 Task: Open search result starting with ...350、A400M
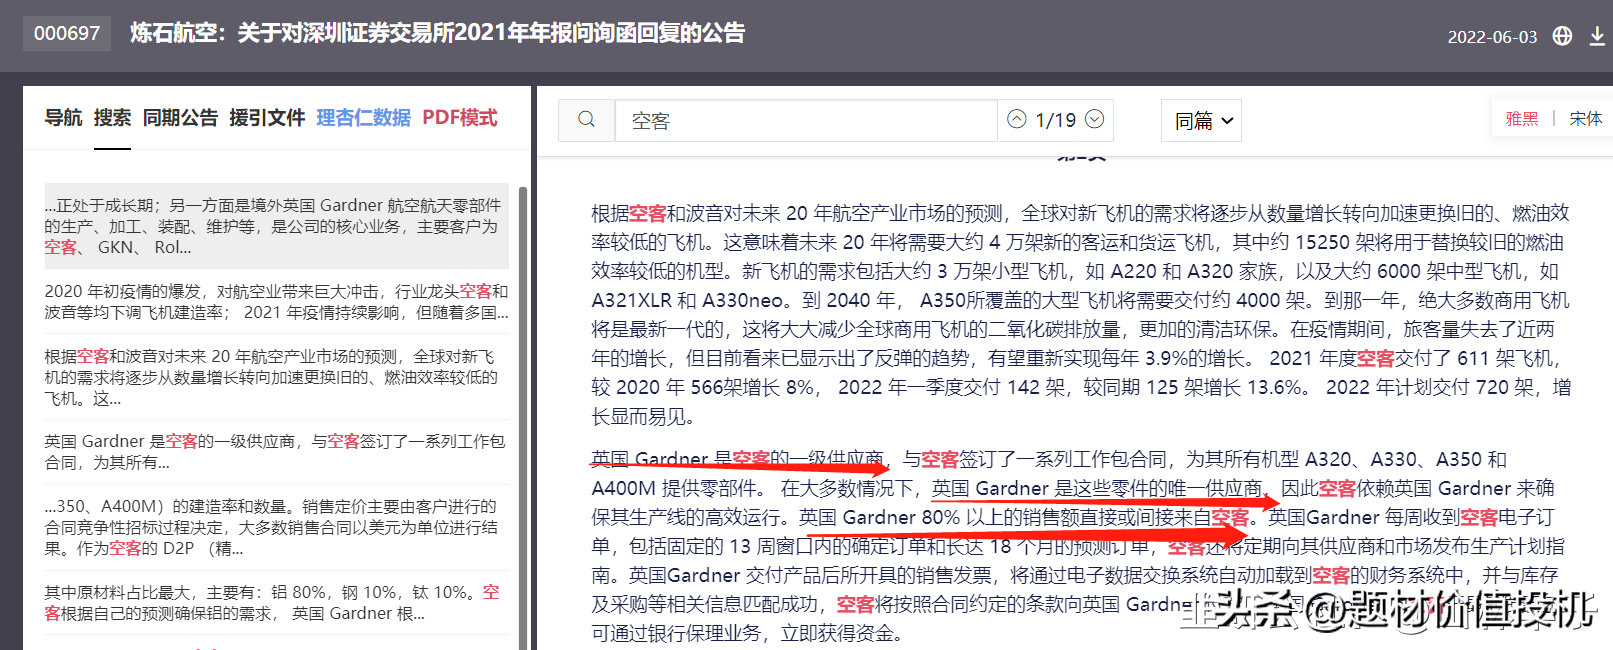pyautogui.click(x=277, y=527)
